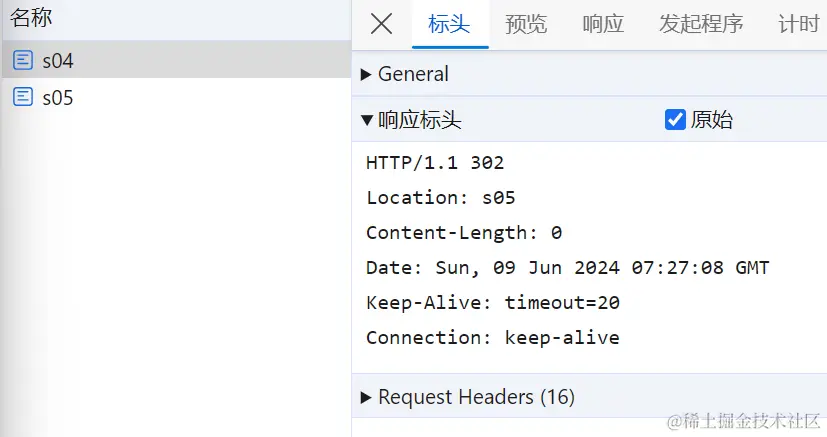
Task: Expand the General section
Action: (x=405, y=74)
